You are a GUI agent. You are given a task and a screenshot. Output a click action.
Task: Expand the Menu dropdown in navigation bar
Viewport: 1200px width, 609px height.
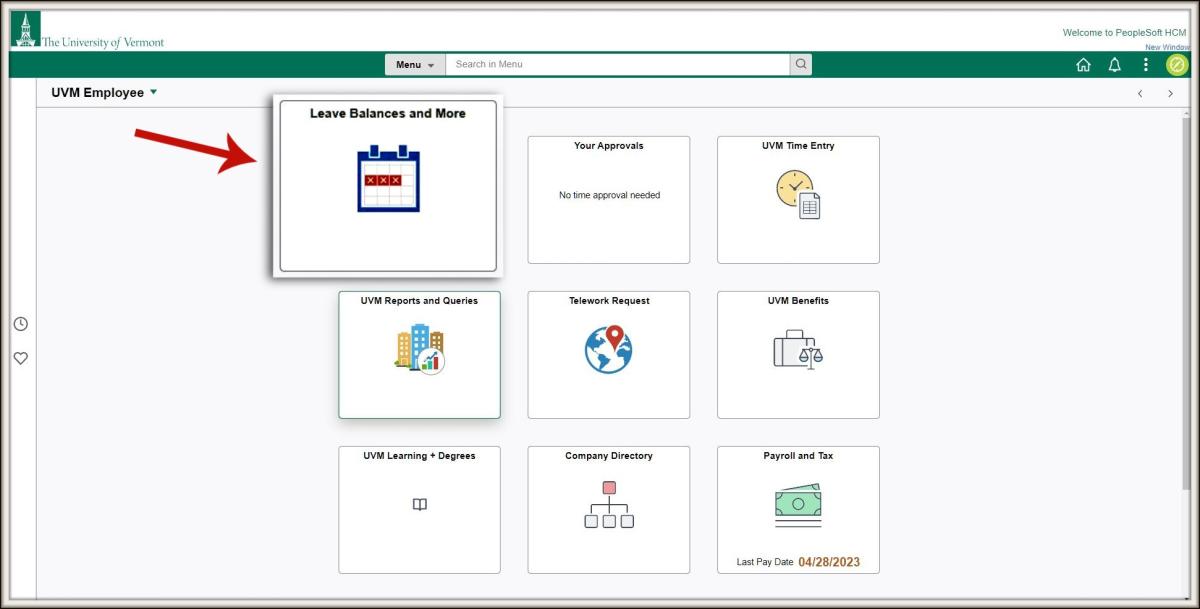pyautogui.click(x=414, y=64)
